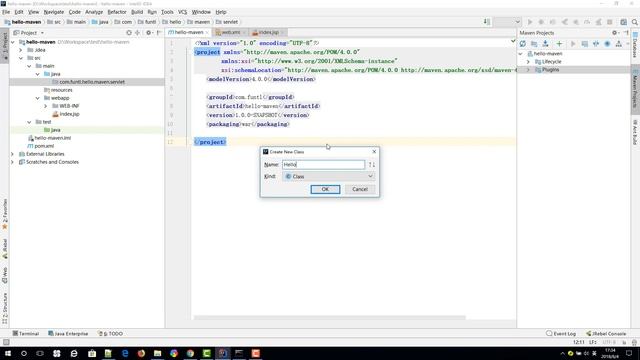The width and height of the screenshot is (640, 360).
Task: Click the Download Sources Maven icon
Action: pyautogui.click(x=545, y=44)
